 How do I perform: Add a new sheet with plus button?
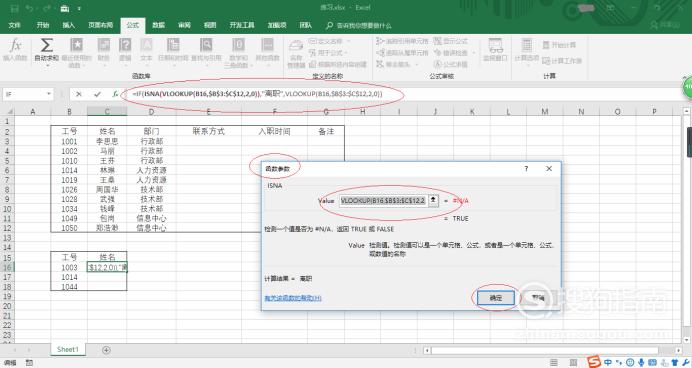coord(106,350)
